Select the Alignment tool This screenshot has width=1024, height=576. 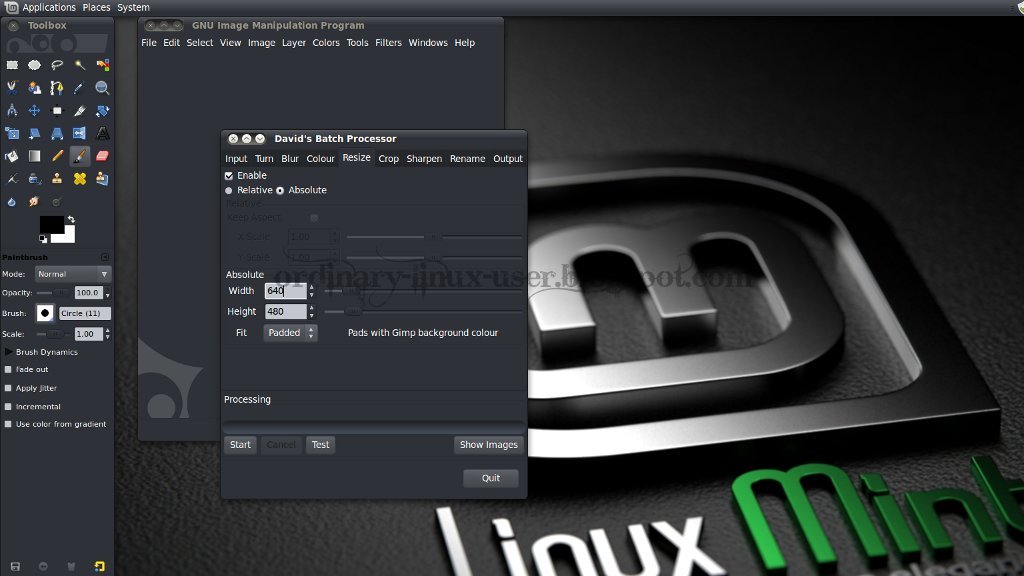(x=57, y=110)
